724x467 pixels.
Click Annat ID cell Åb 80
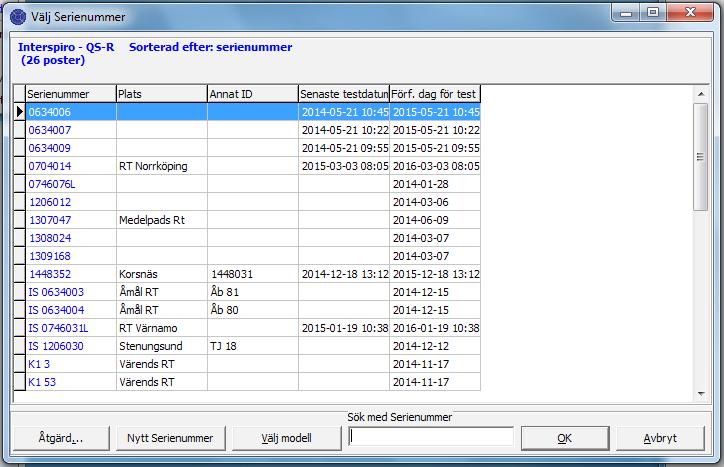[x=253, y=310]
